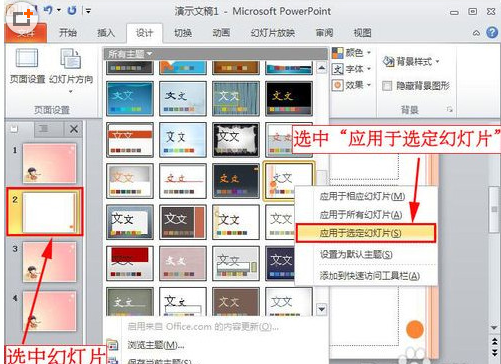Click the Redo icon in the quick access toolbar
Viewport: 501px width, 364px height.
pos(71,10)
